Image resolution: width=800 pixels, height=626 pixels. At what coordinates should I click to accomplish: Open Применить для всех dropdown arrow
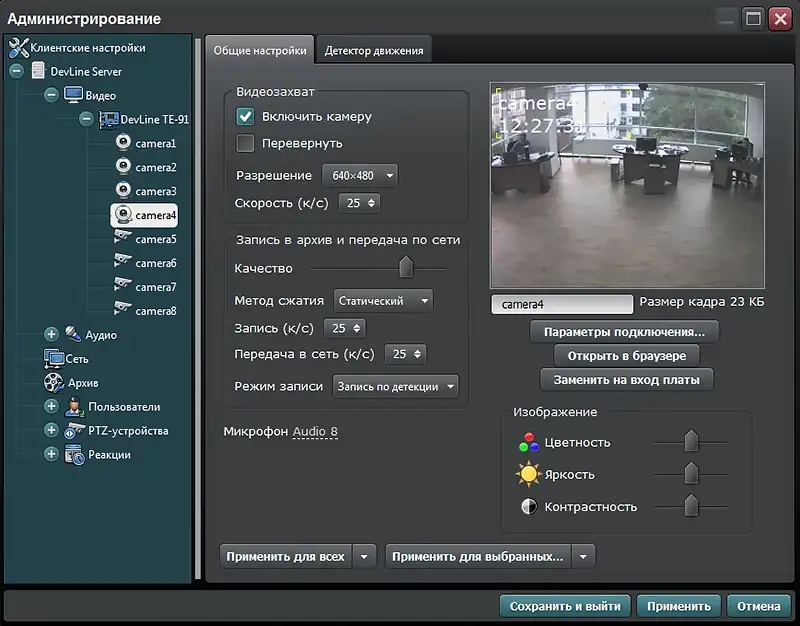tap(364, 557)
